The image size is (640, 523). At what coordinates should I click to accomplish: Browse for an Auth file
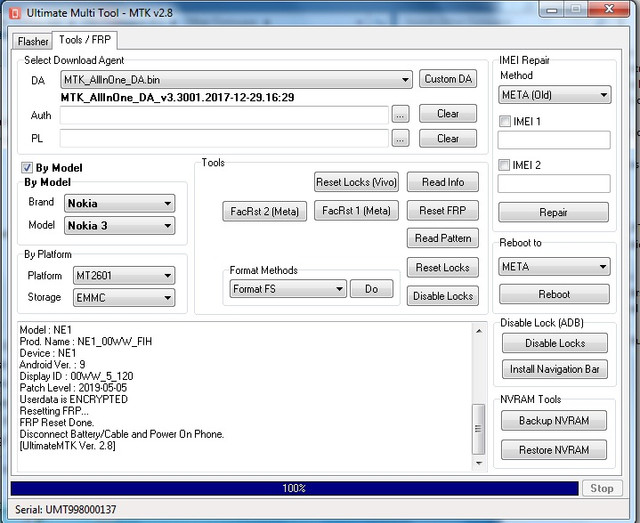pyautogui.click(x=400, y=115)
